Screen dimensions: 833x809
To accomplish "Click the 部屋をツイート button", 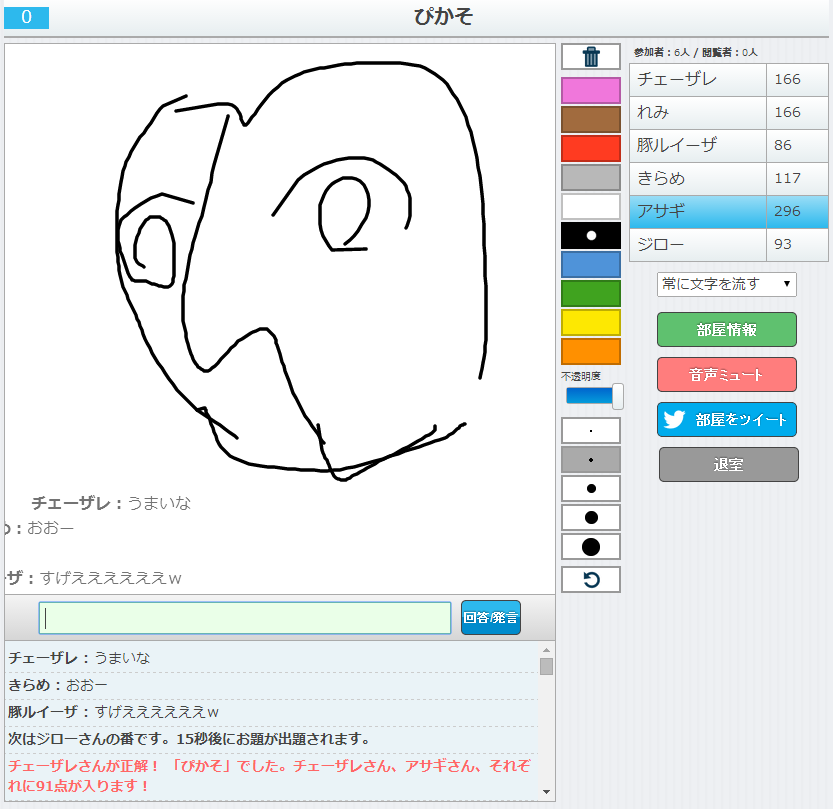I will pos(727,420).
